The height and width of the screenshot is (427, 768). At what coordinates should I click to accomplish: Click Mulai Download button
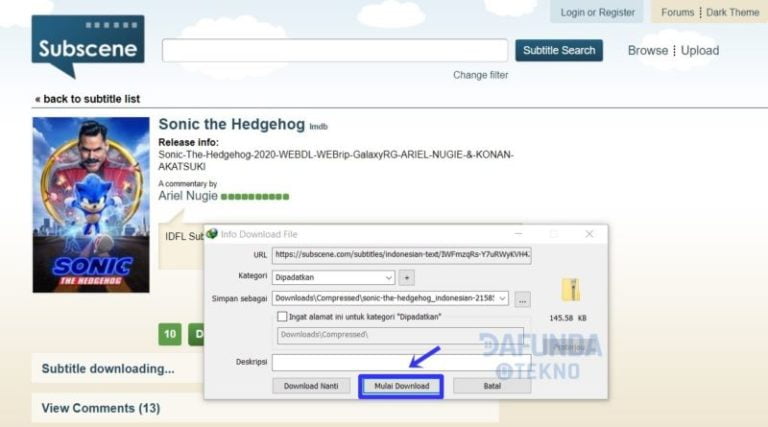pos(402,386)
